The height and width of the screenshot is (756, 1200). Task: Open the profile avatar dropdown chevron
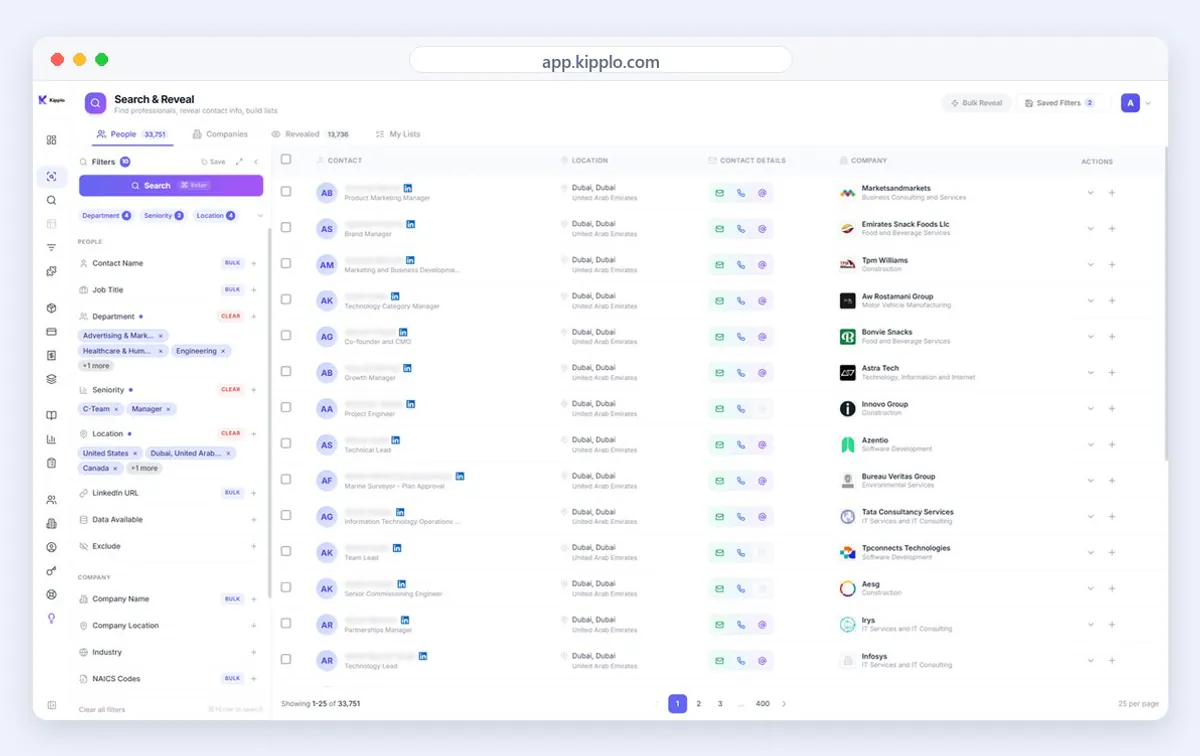pos(1148,103)
